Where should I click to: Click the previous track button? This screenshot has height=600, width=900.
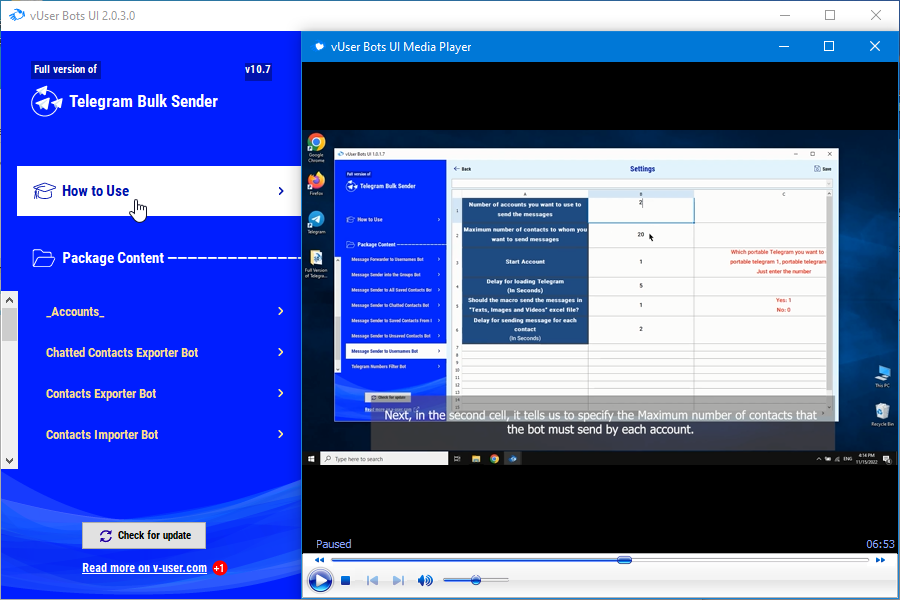(372, 580)
